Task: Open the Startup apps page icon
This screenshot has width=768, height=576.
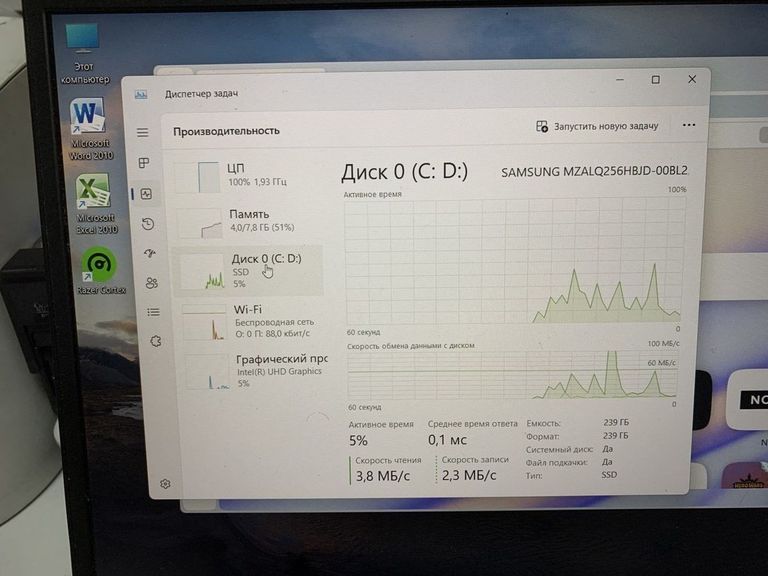Action: [x=150, y=253]
